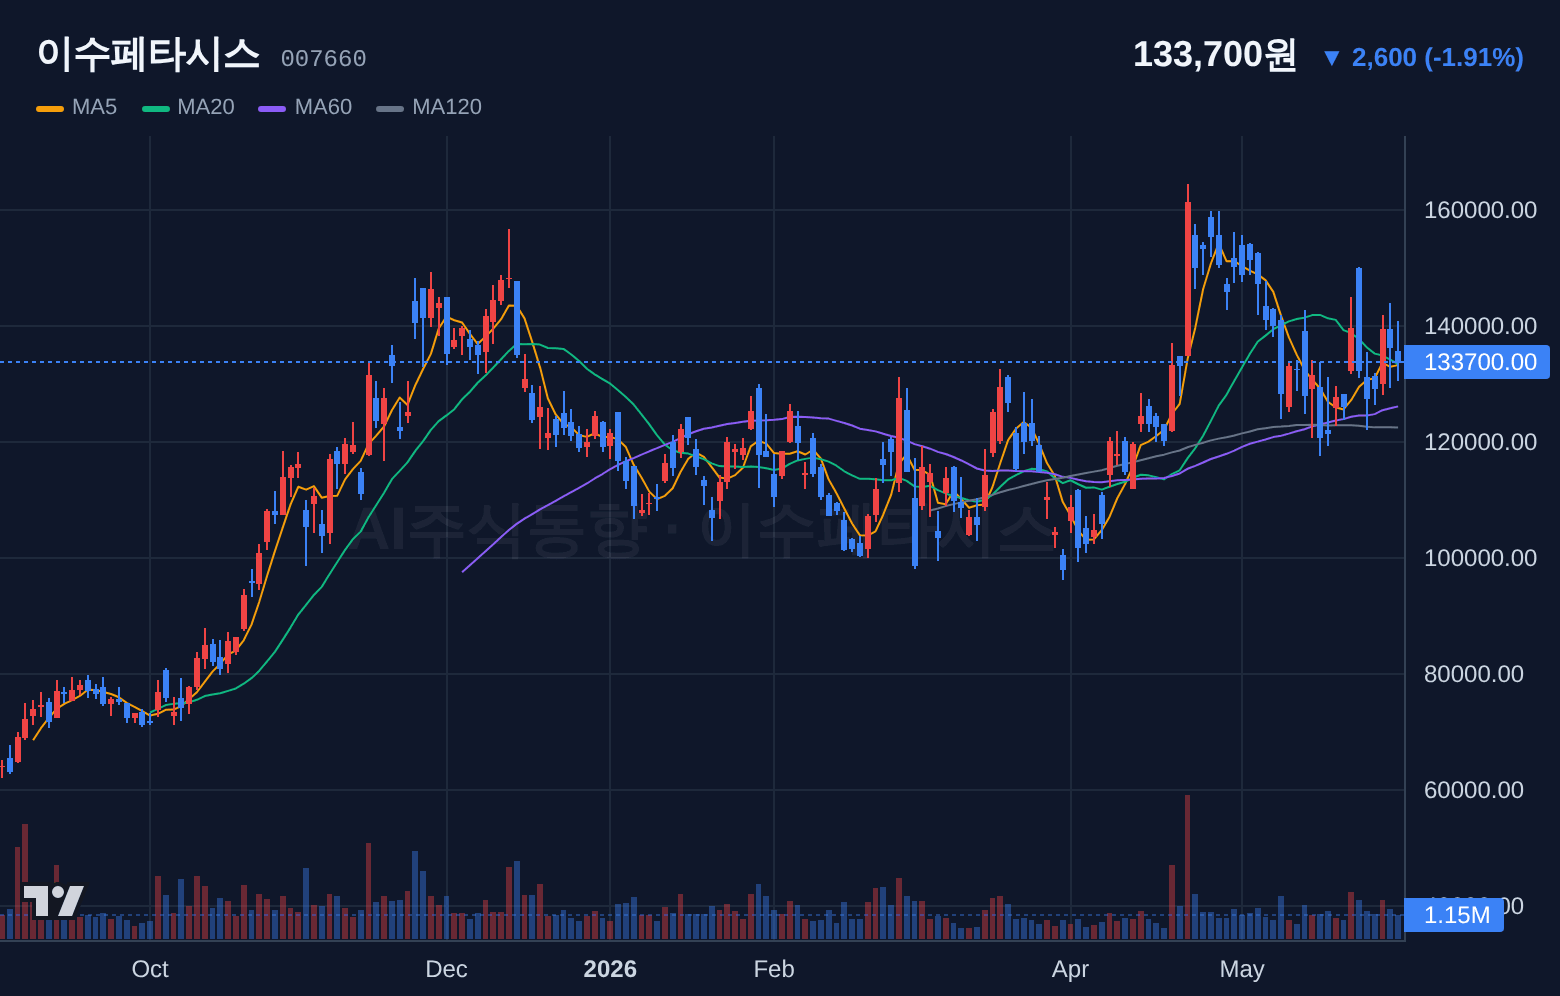
Task: Click the MA60 purple legend swatch
Action: tap(272, 108)
